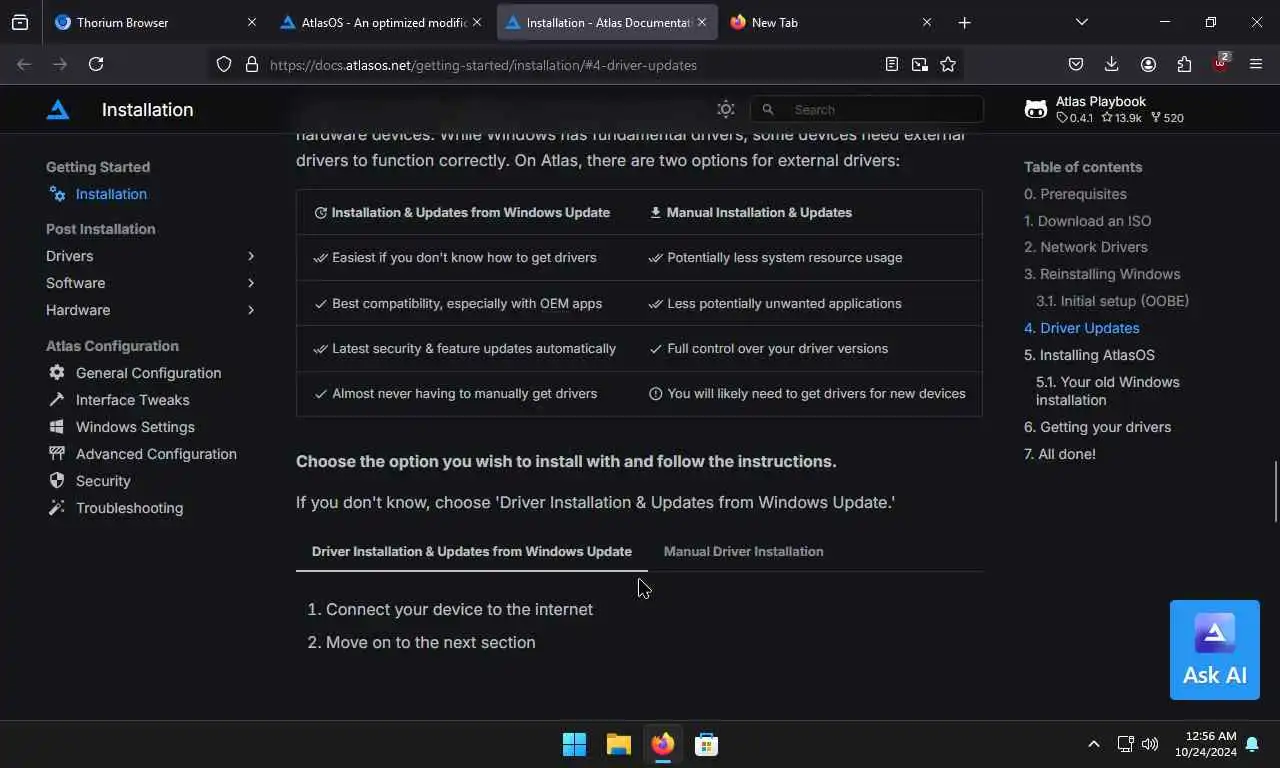Jump to 4. Driver Updates section
The width and height of the screenshot is (1280, 768).
(x=1082, y=328)
